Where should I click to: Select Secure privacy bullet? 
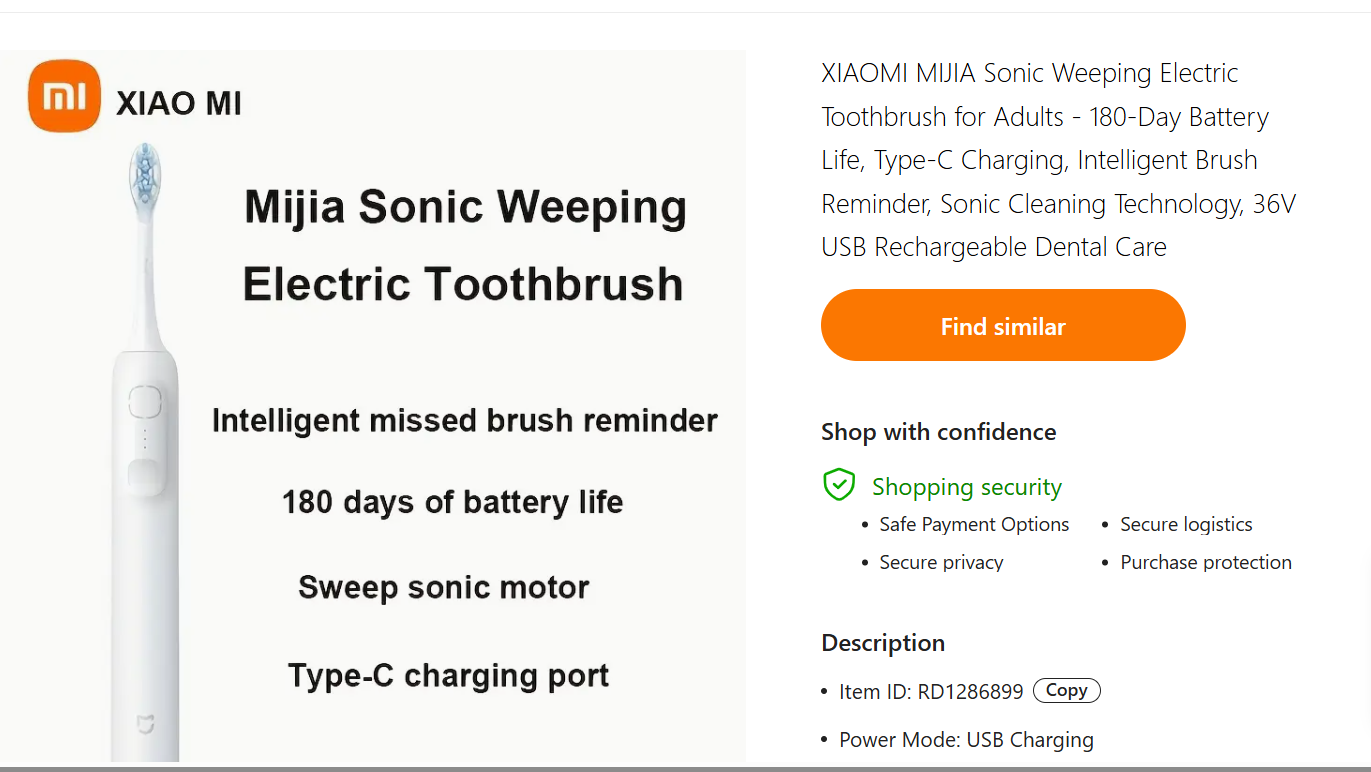point(940,562)
